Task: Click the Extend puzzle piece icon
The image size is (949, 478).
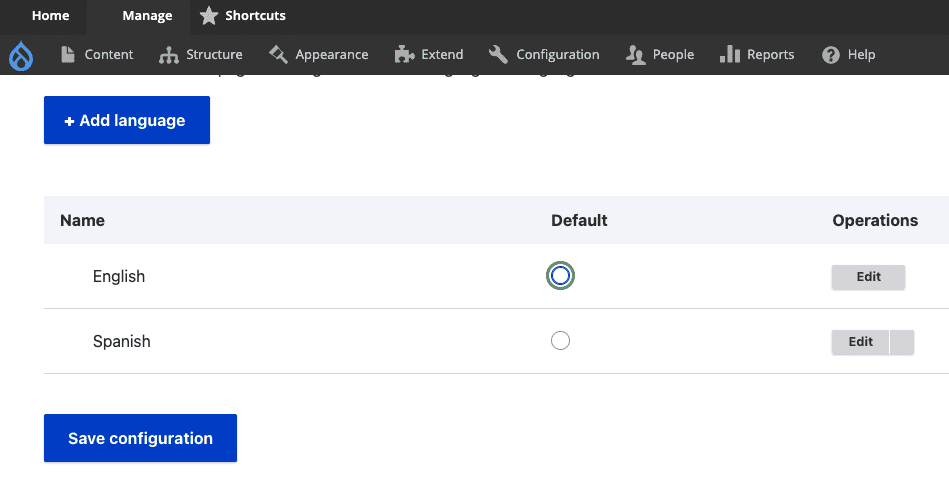Action: click(404, 55)
